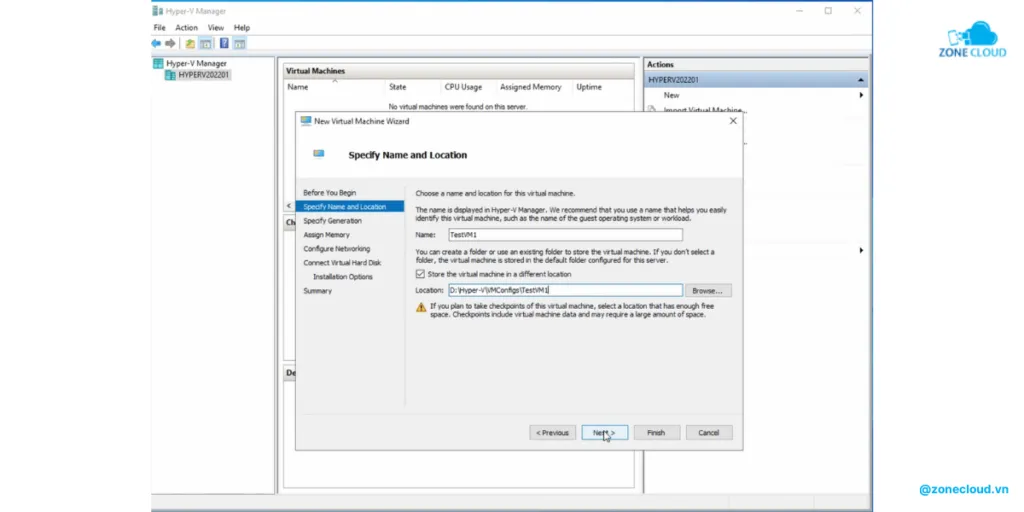Sort by Uptime column header

coord(589,87)
